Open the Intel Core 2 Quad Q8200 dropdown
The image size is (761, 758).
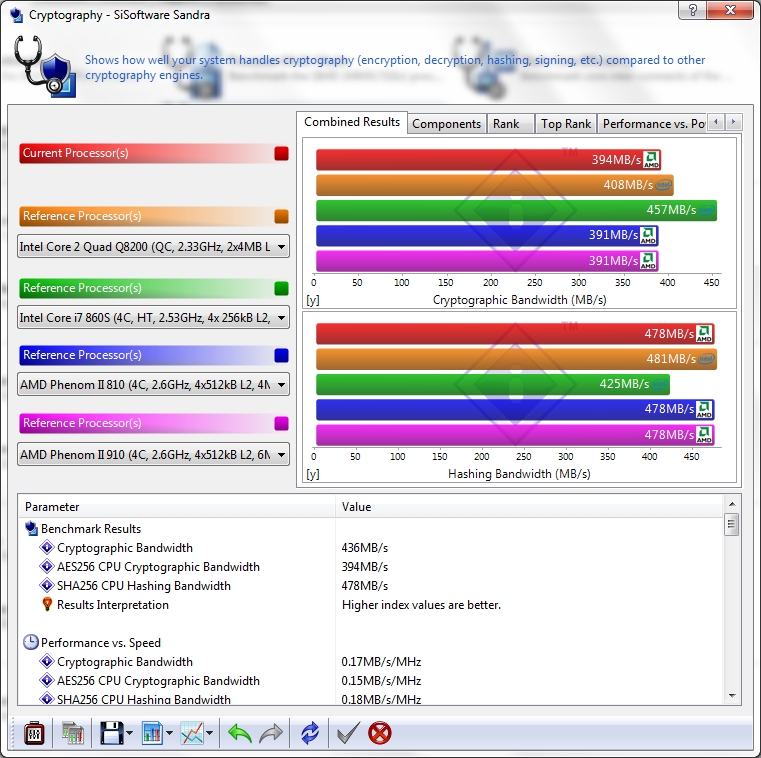click(x=153, y=247)
